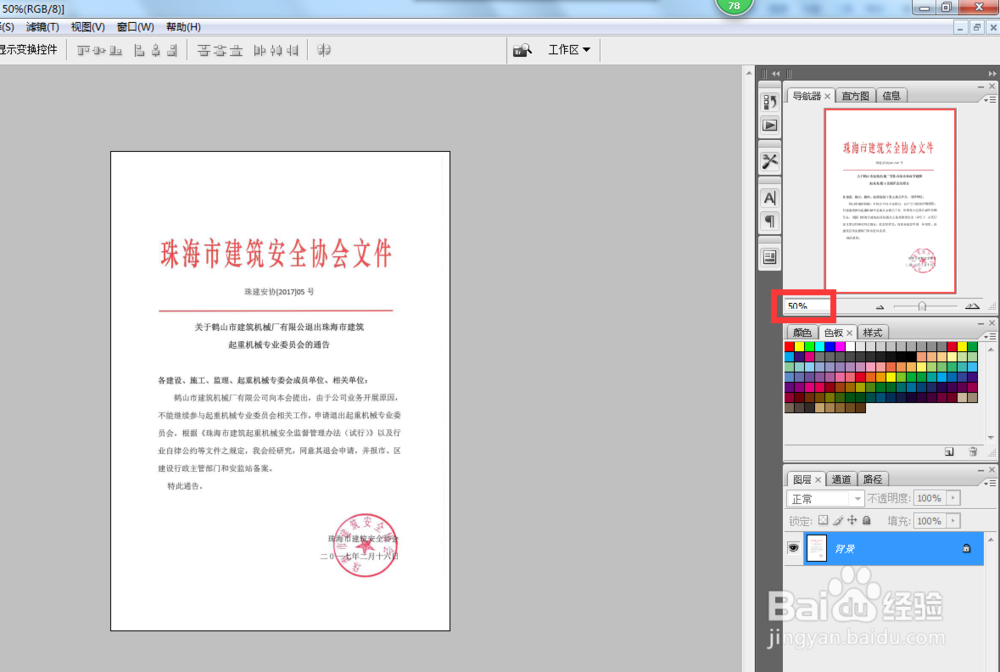Screen dimensions: 1000x672
Task: Open the 滤镜(T) menu
Action: pyautogui.click(x=42, y=27)
